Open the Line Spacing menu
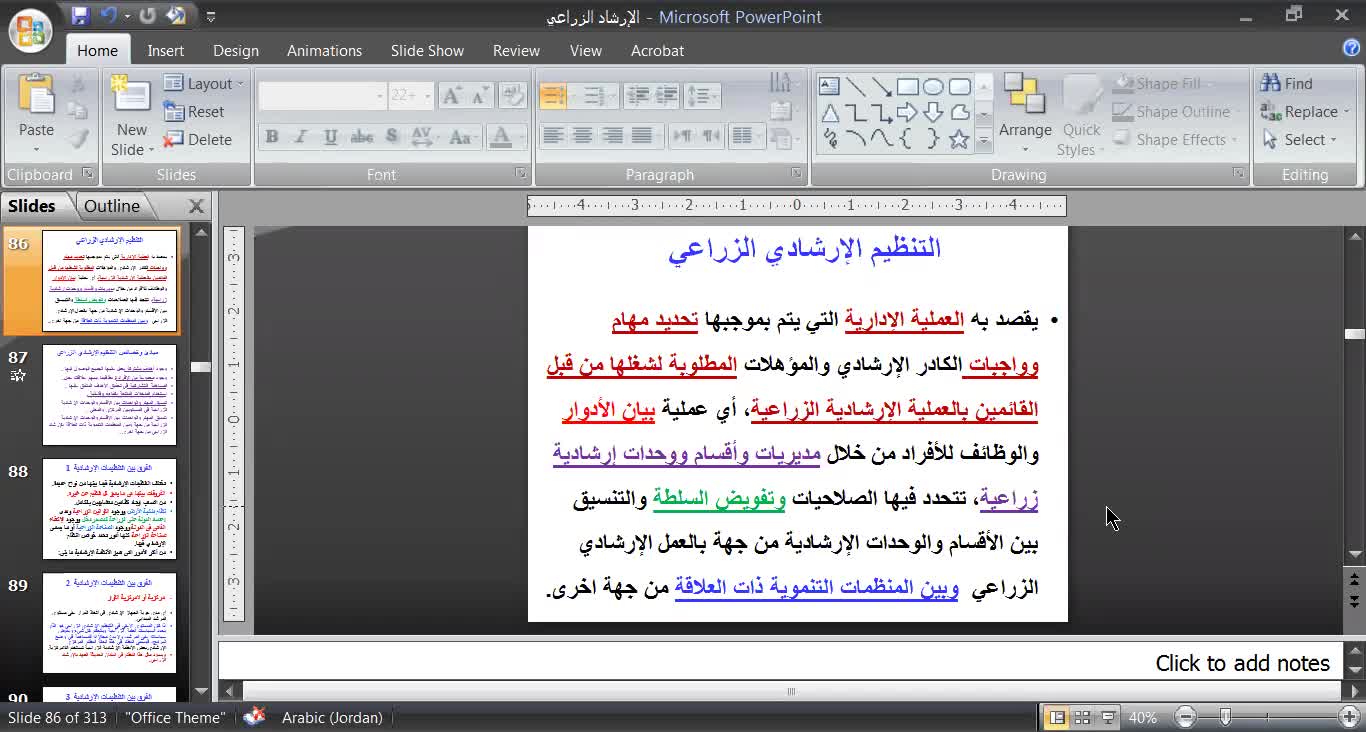 702,96
